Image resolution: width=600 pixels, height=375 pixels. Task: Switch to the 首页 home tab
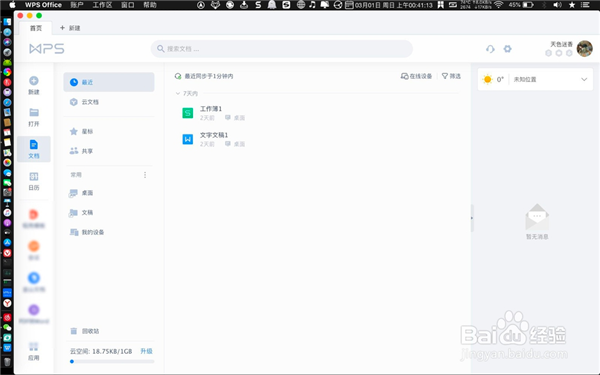36,28
